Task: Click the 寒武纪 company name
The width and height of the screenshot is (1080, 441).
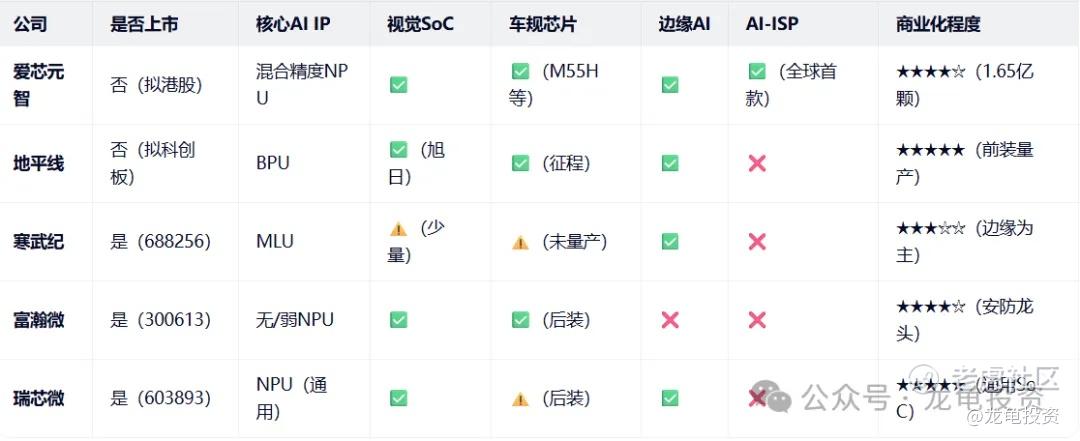Action: tap(38, 242)
